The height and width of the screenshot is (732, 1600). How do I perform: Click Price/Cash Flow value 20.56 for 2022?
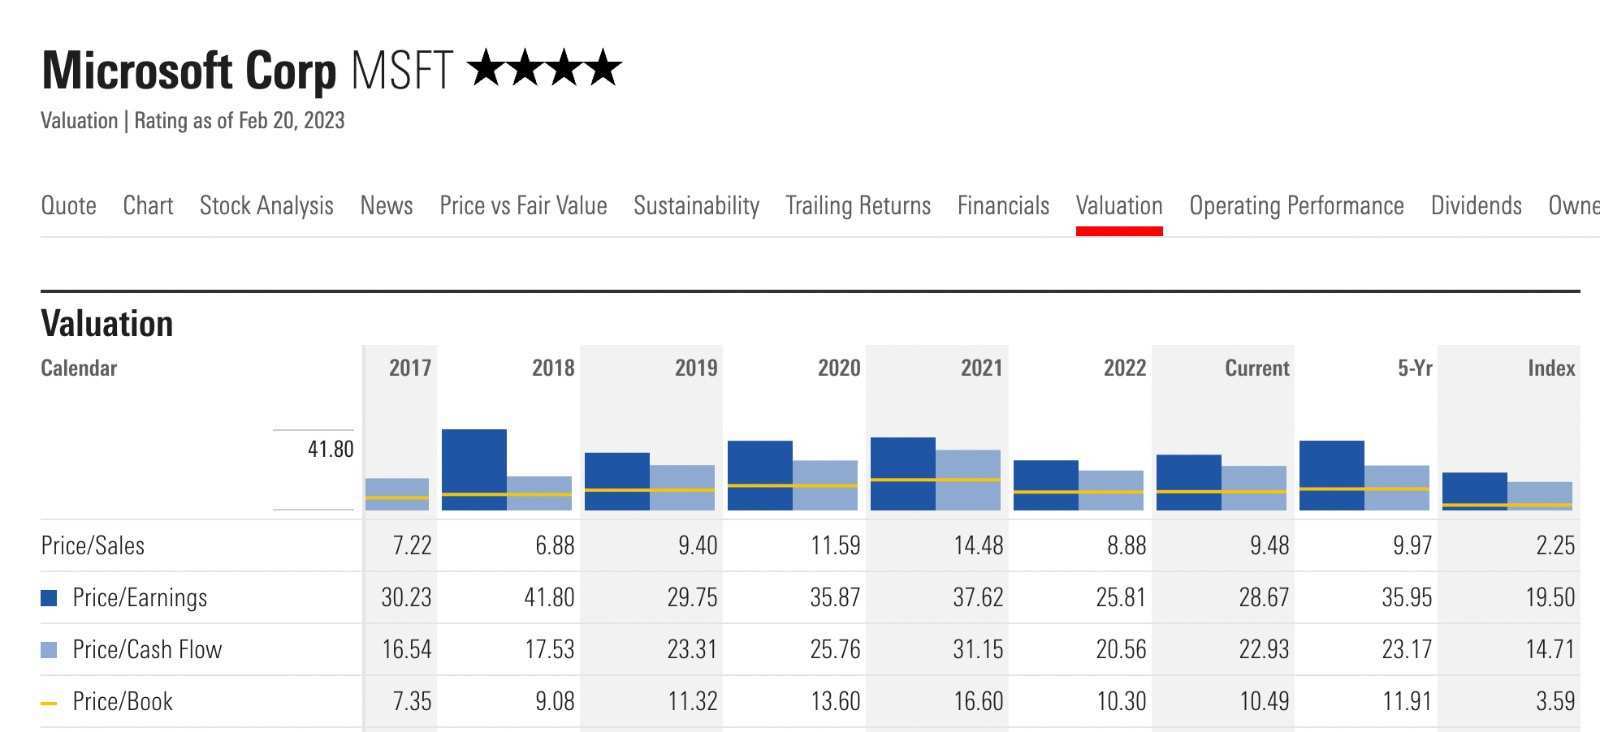coord(1121,650)
